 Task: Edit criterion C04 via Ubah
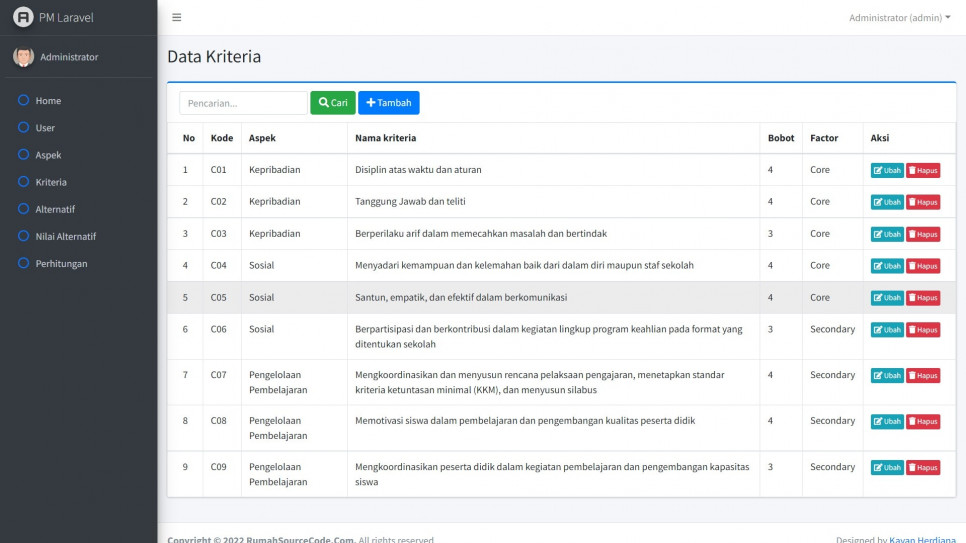pos(887,266)
